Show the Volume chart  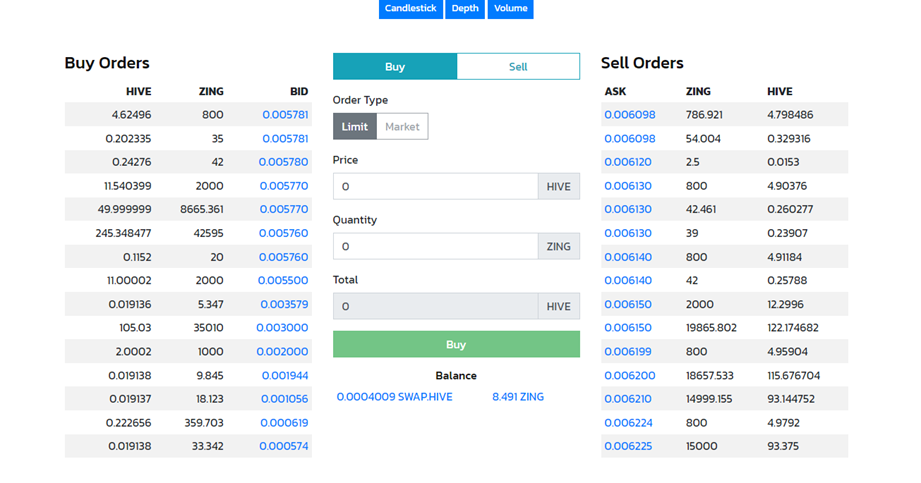click(x=510, y=9)
